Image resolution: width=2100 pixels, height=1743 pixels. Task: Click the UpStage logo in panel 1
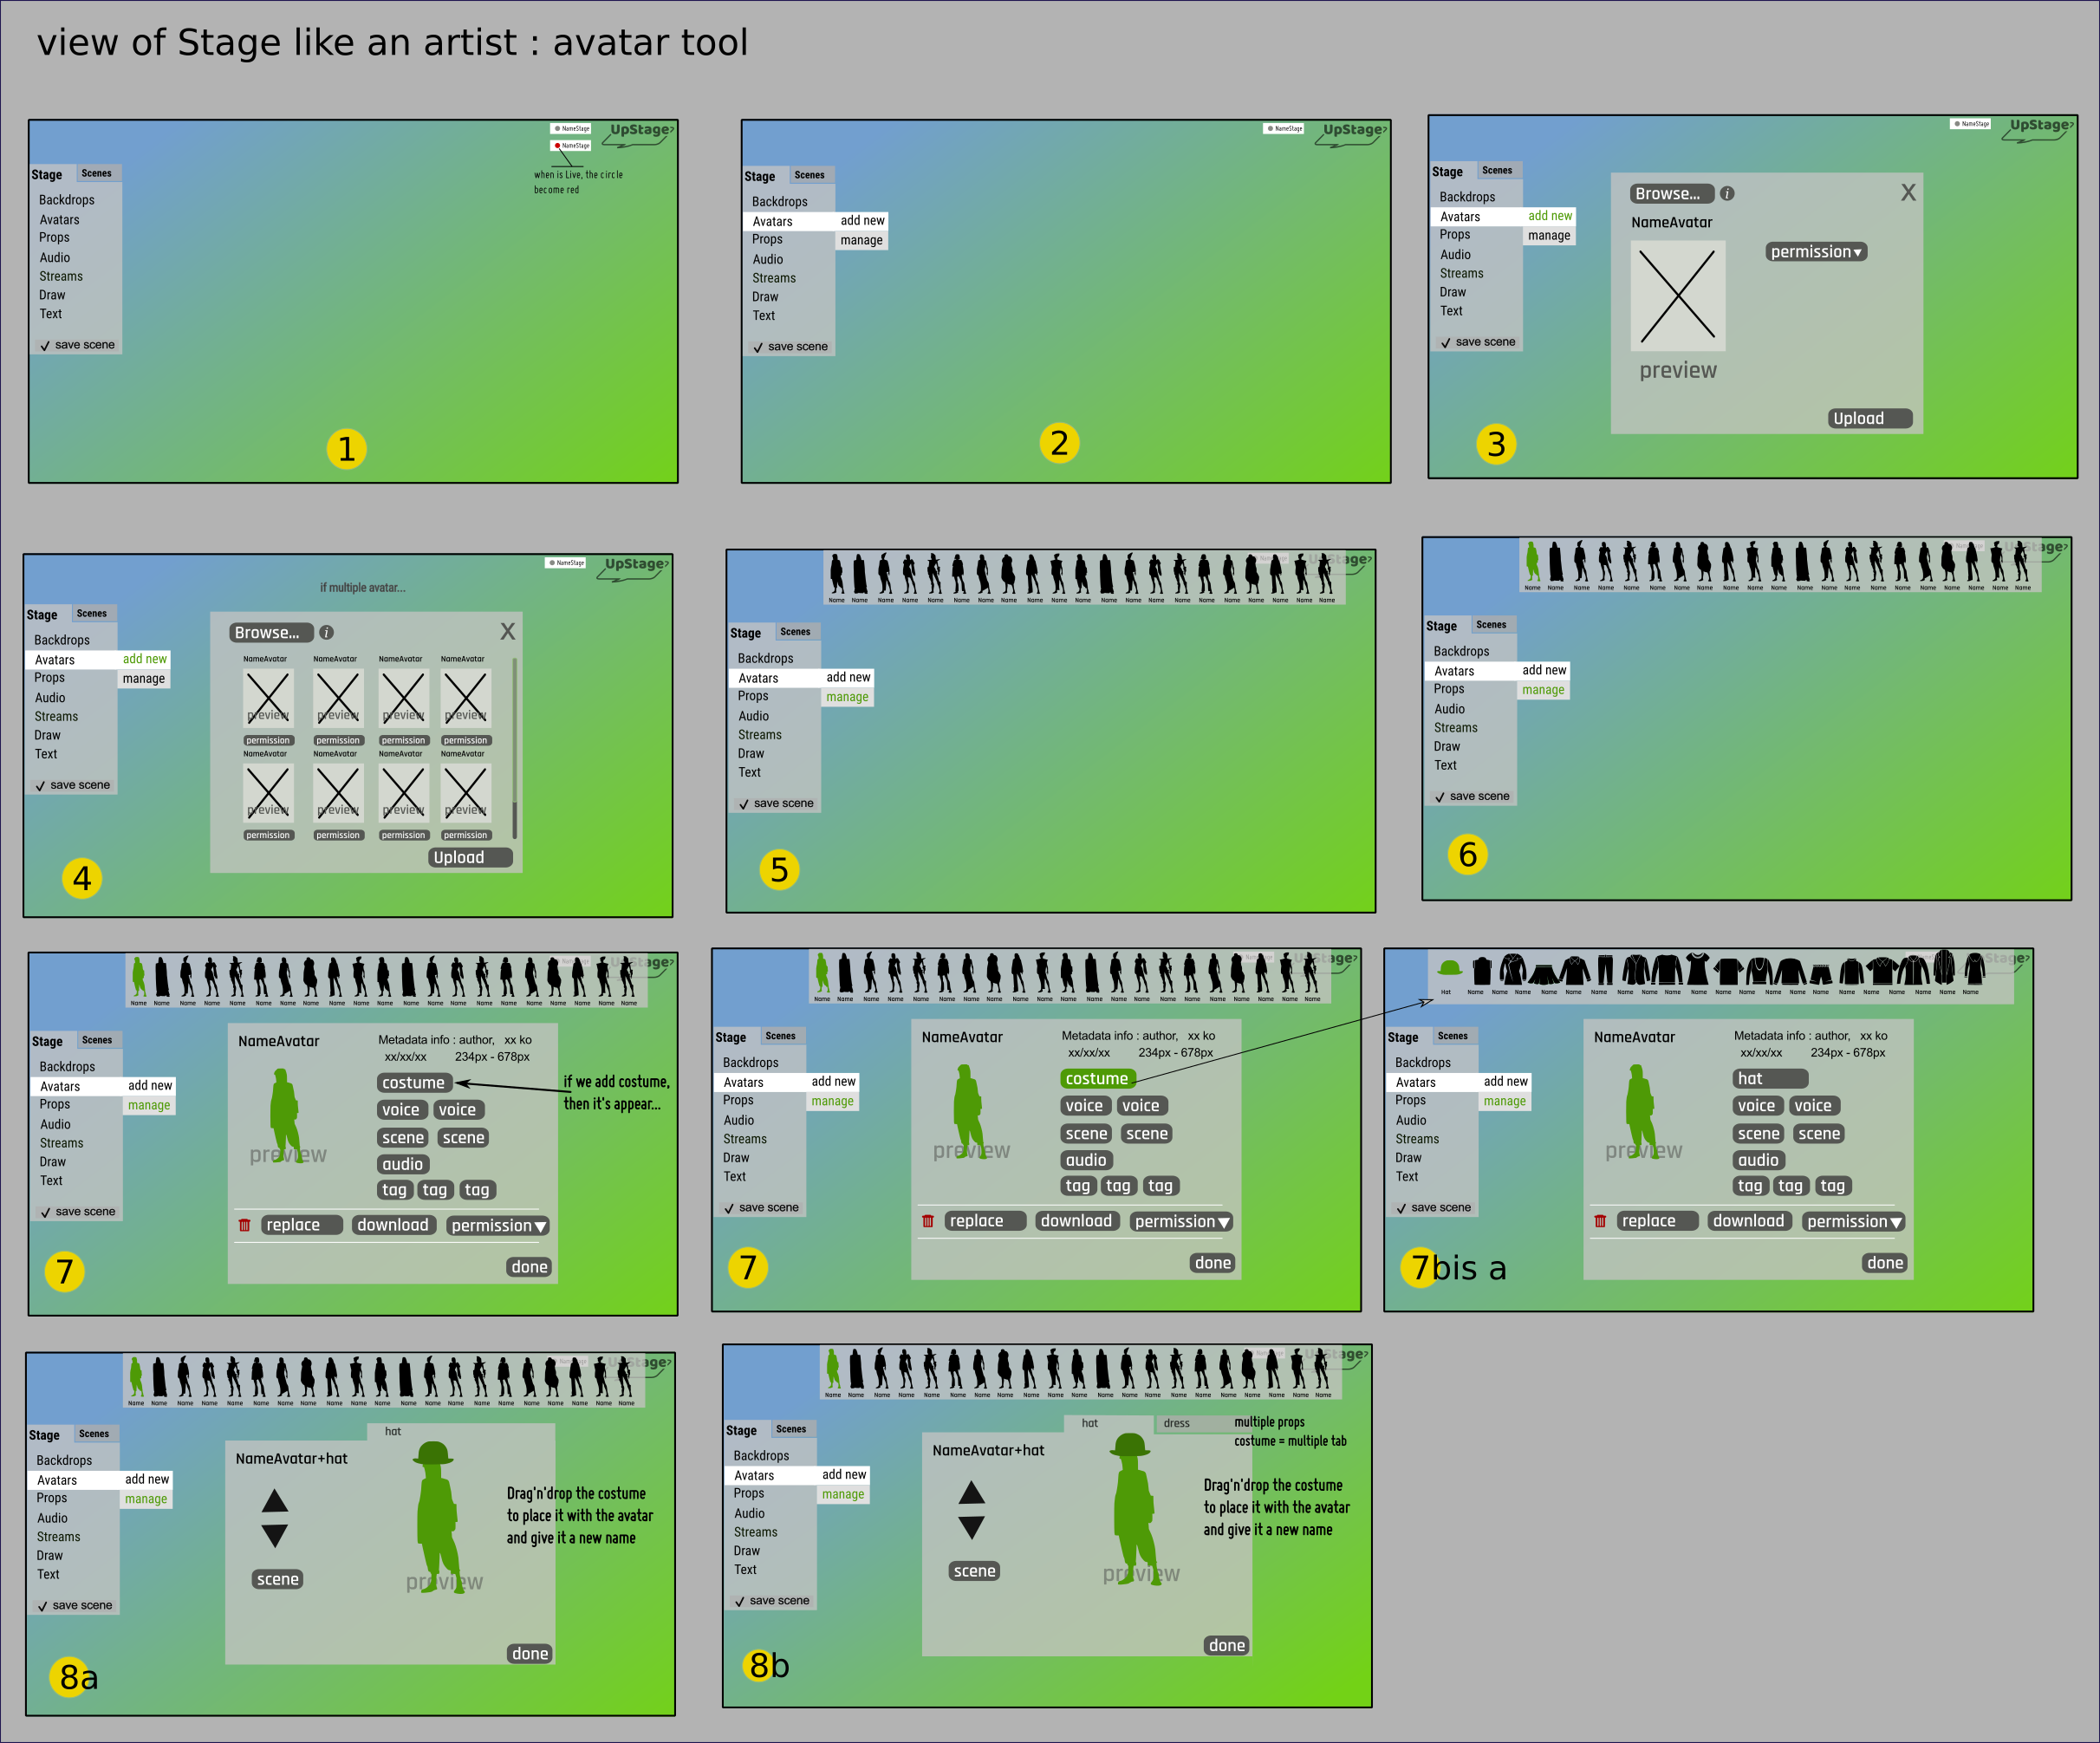coord(640,134)
